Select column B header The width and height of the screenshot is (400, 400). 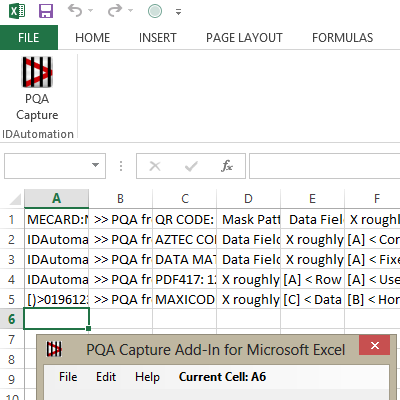point(120,199)
